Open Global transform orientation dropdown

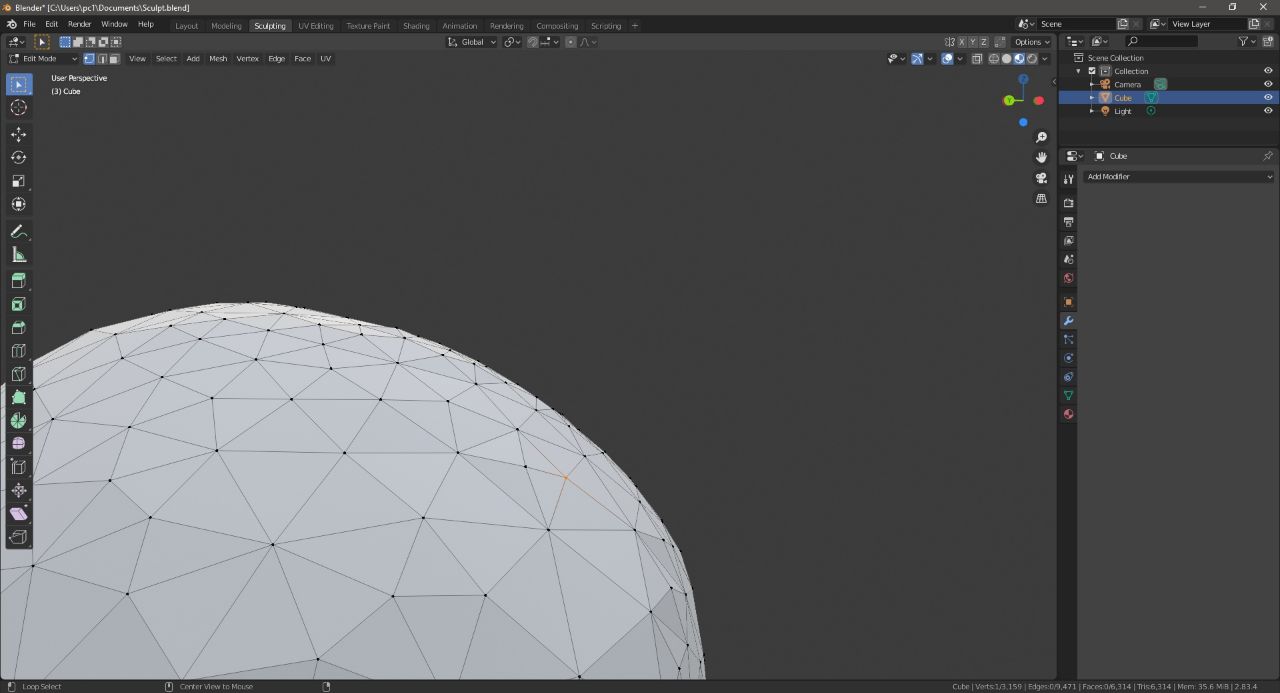pos(471,42)
